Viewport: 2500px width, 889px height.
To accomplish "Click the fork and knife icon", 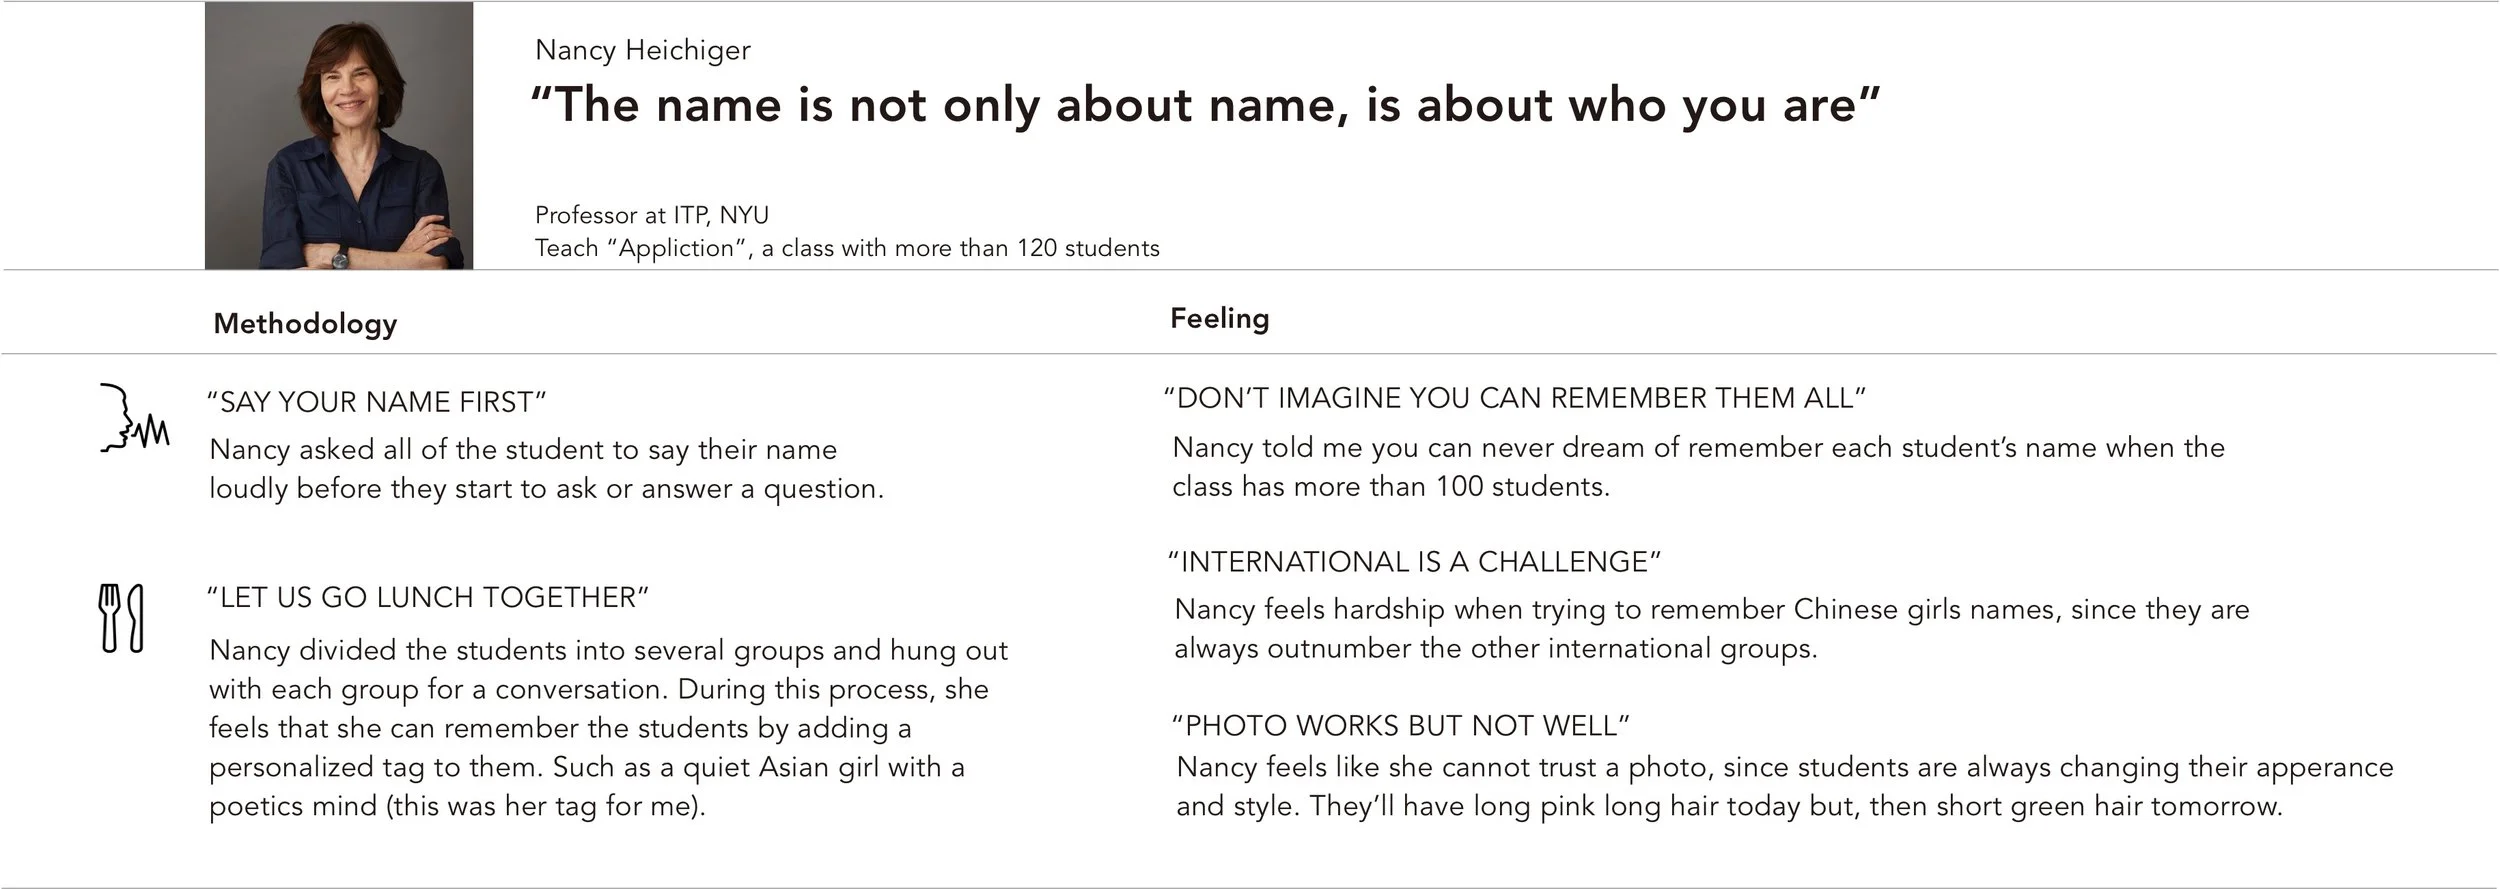I will (121, 618).
